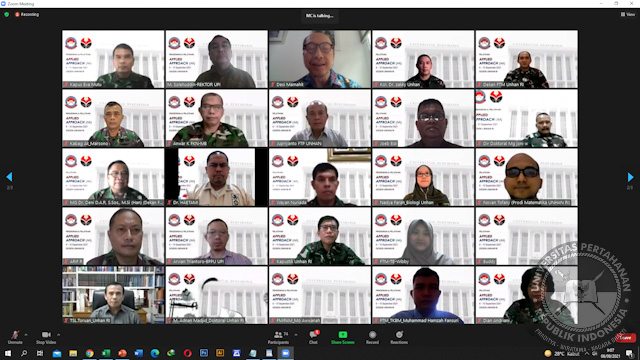Select the Muhammad Hamzah Fansuri video tile

423,295
